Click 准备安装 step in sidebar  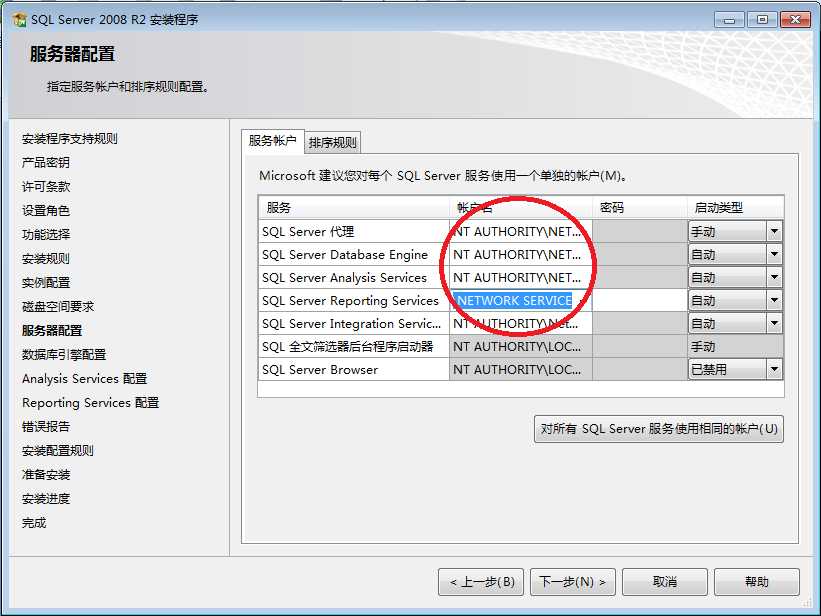tap(46, 475)
